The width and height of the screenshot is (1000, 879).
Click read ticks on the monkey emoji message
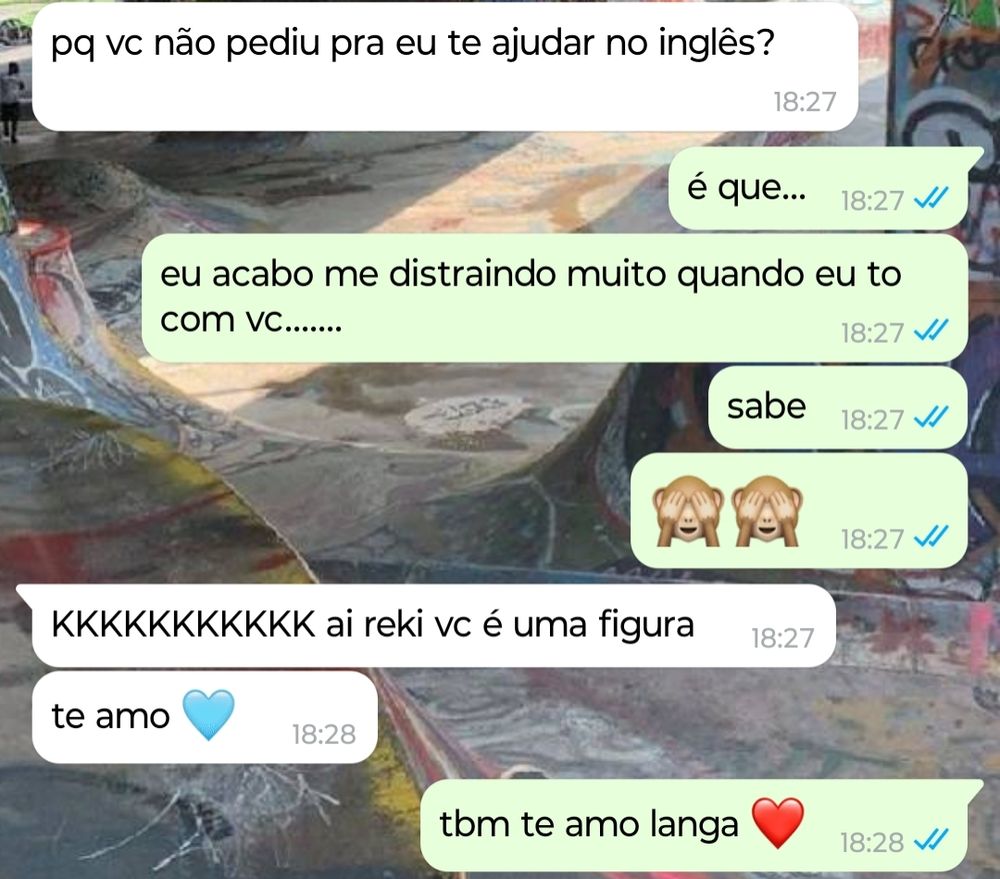point(931,538)
